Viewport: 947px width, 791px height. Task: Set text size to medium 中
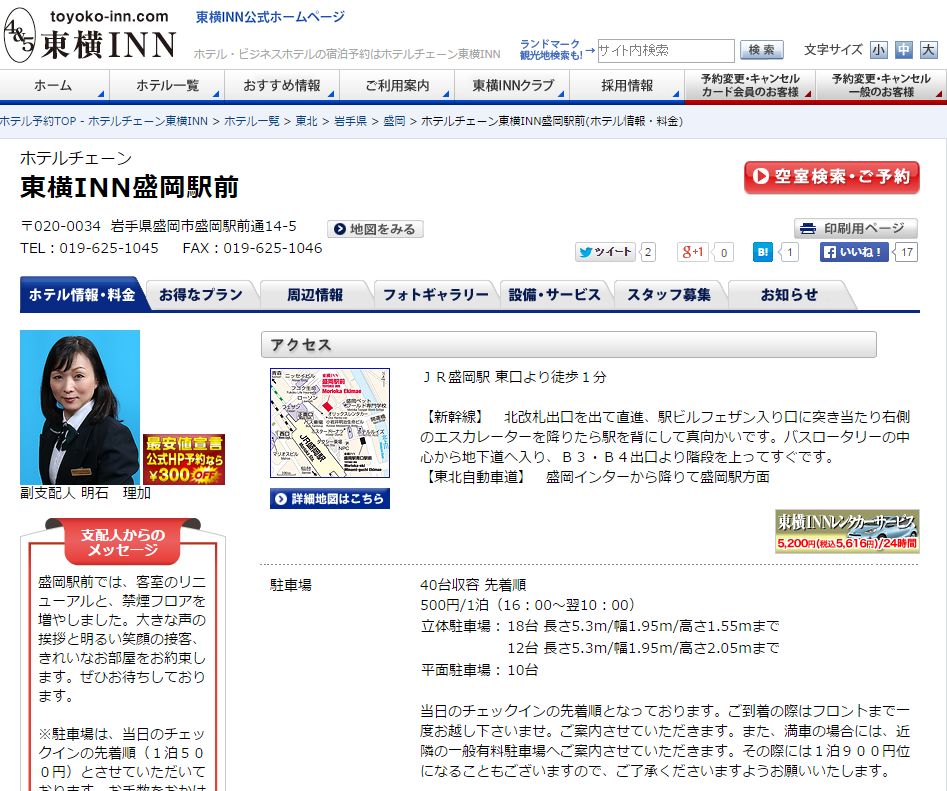[x=904, y=50]
